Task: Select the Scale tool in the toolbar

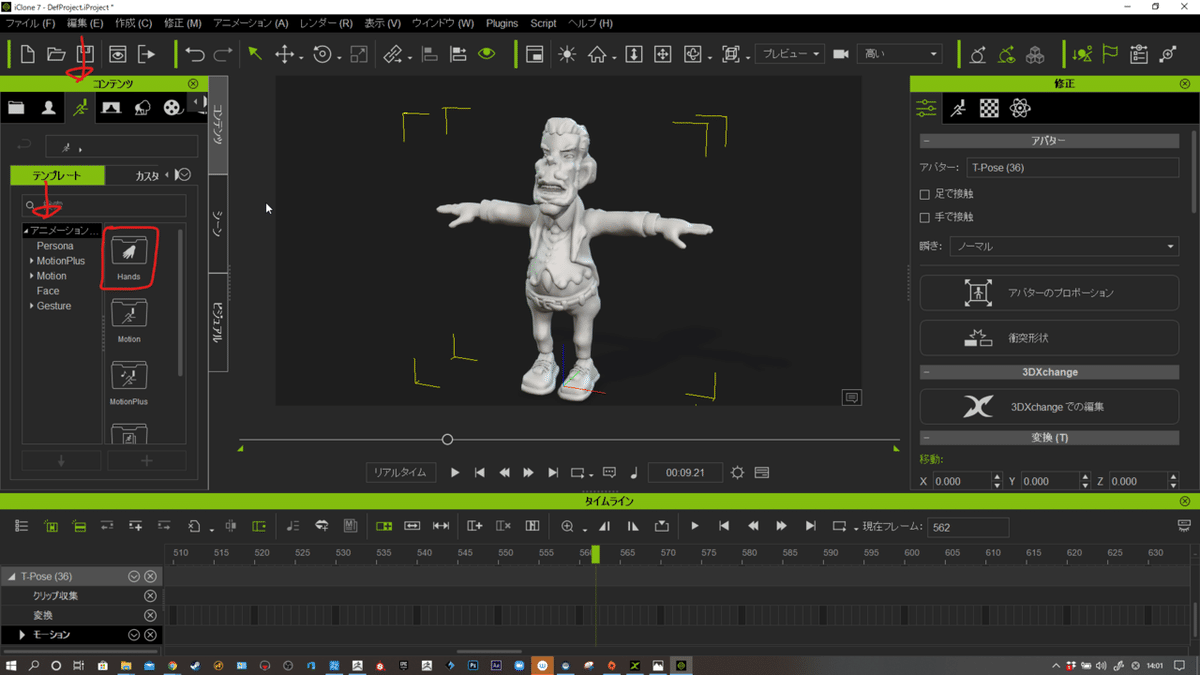Action: tap(358, 54)
